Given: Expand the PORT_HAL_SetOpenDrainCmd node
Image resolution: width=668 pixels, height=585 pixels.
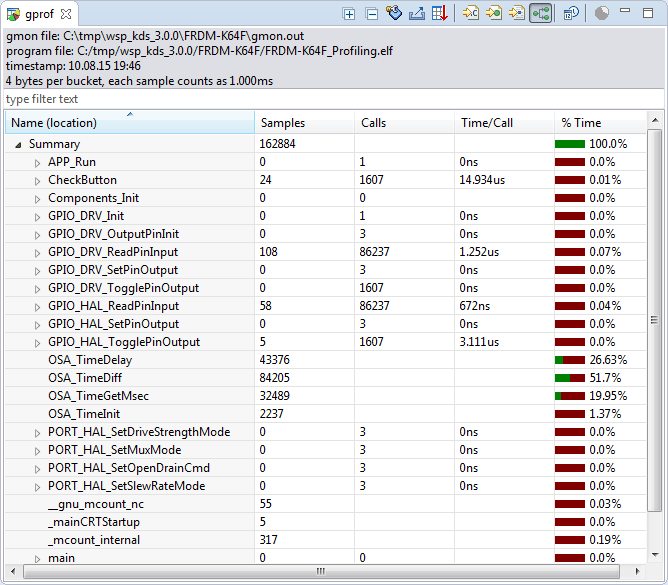Looking at the screenshot, I should 37,469.
